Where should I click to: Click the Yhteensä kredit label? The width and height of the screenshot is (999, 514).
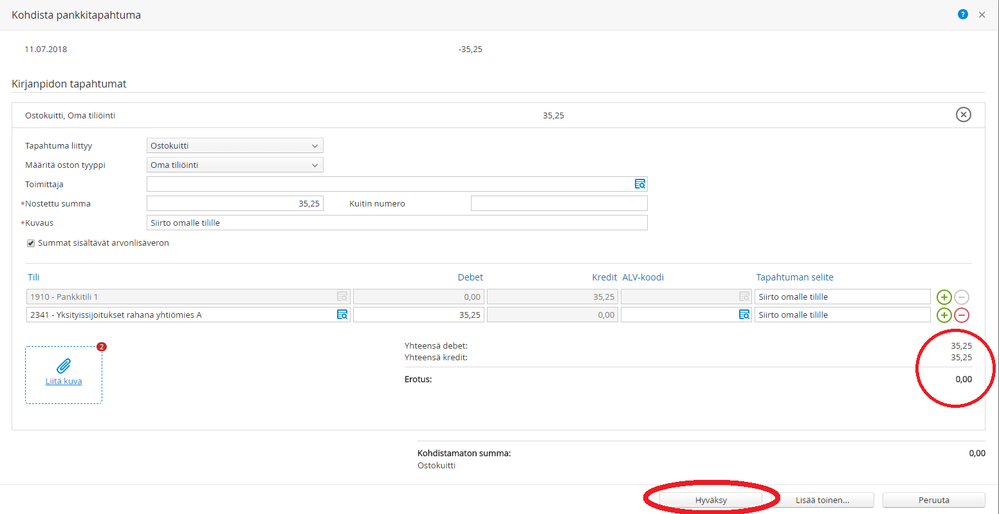click(436, 357)
